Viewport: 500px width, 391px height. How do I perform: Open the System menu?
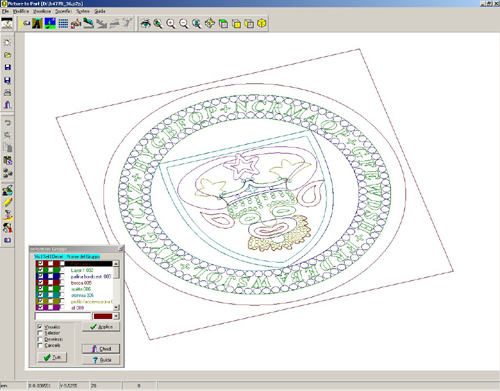(83, 11)
